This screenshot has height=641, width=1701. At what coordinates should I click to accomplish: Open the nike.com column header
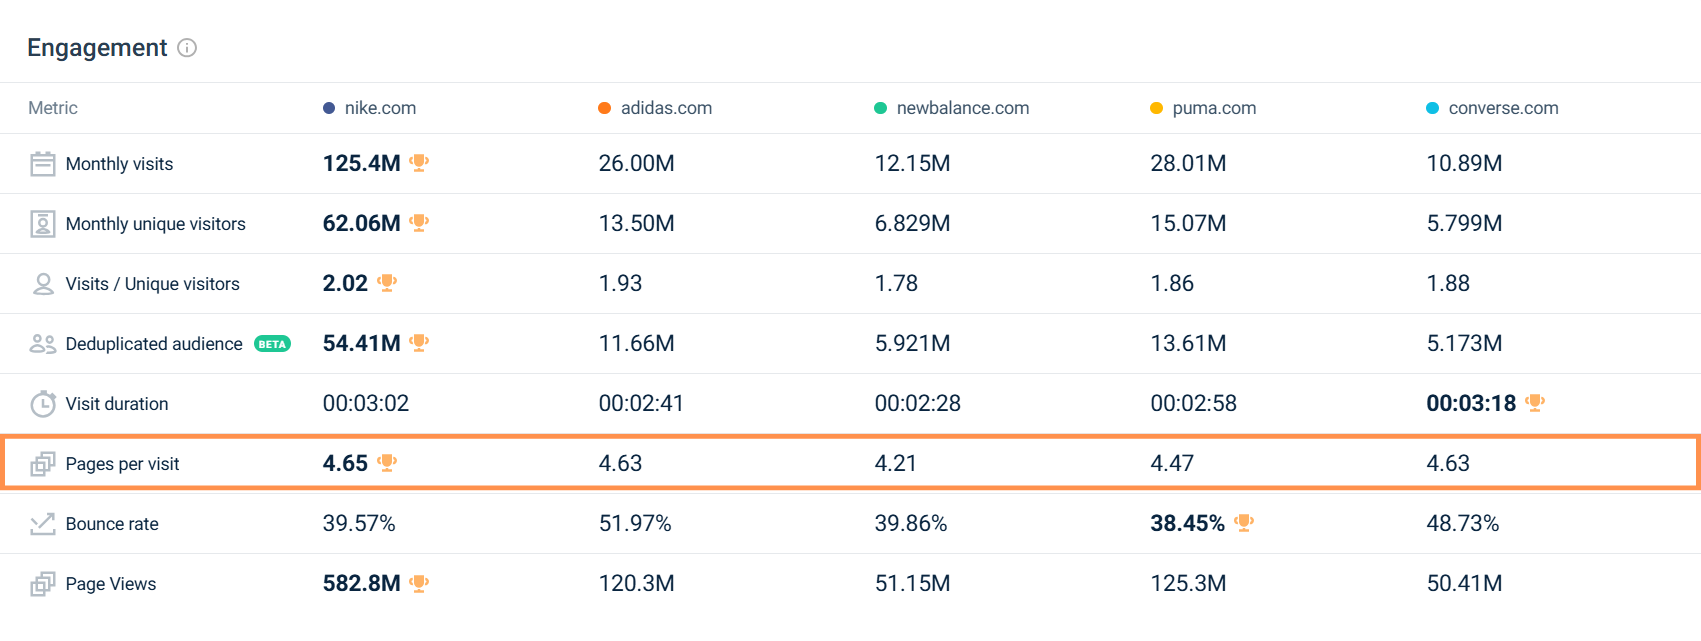[380, 108]
